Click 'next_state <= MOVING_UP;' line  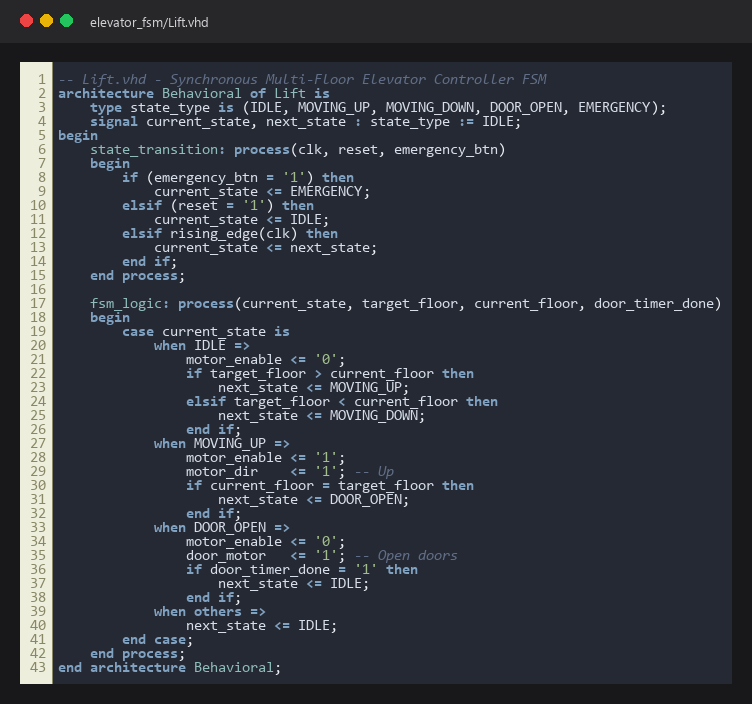pyautogui.click(x=313, y=387)
